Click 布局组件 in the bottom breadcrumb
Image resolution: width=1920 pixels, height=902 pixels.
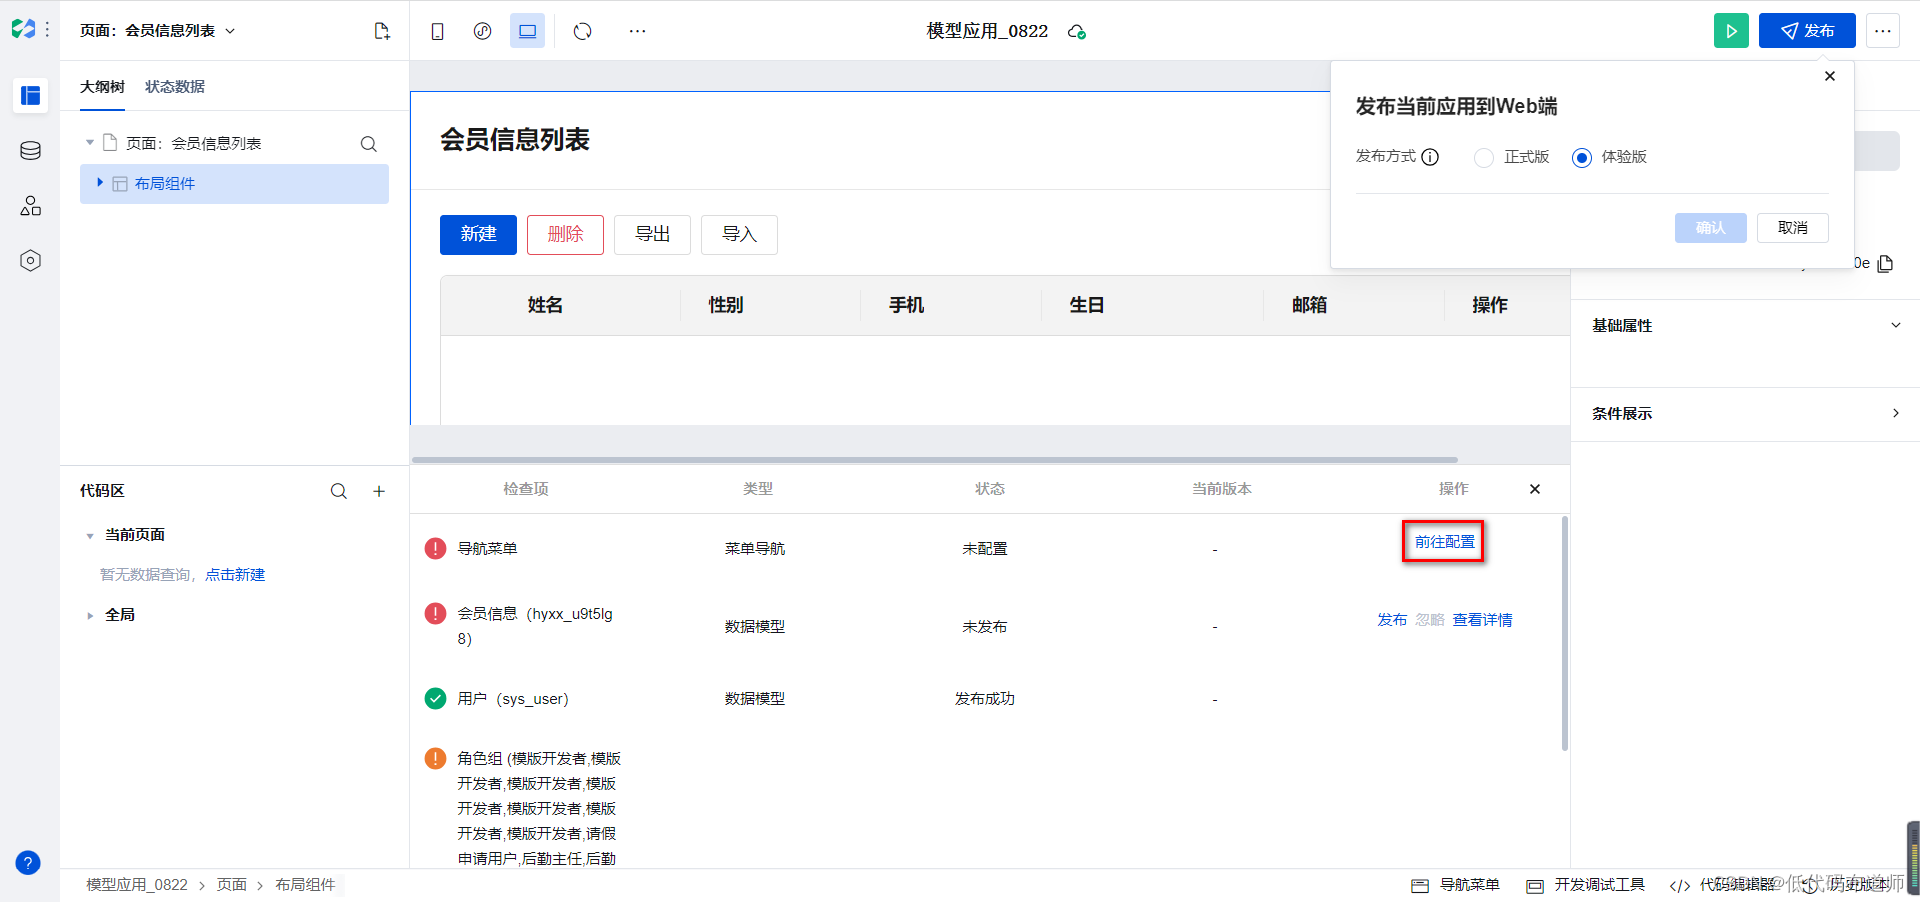[305, 885]
